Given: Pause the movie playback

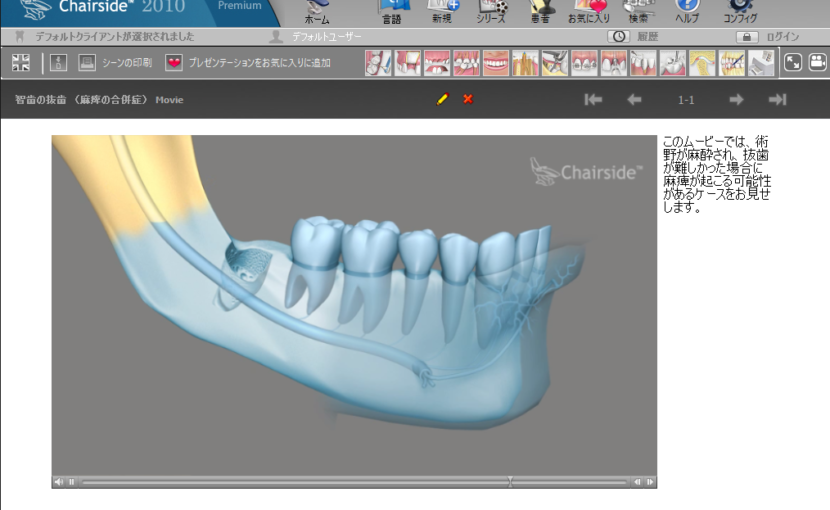Looking at the screenshot, I should pyautogui.click(x=71, y=482).
